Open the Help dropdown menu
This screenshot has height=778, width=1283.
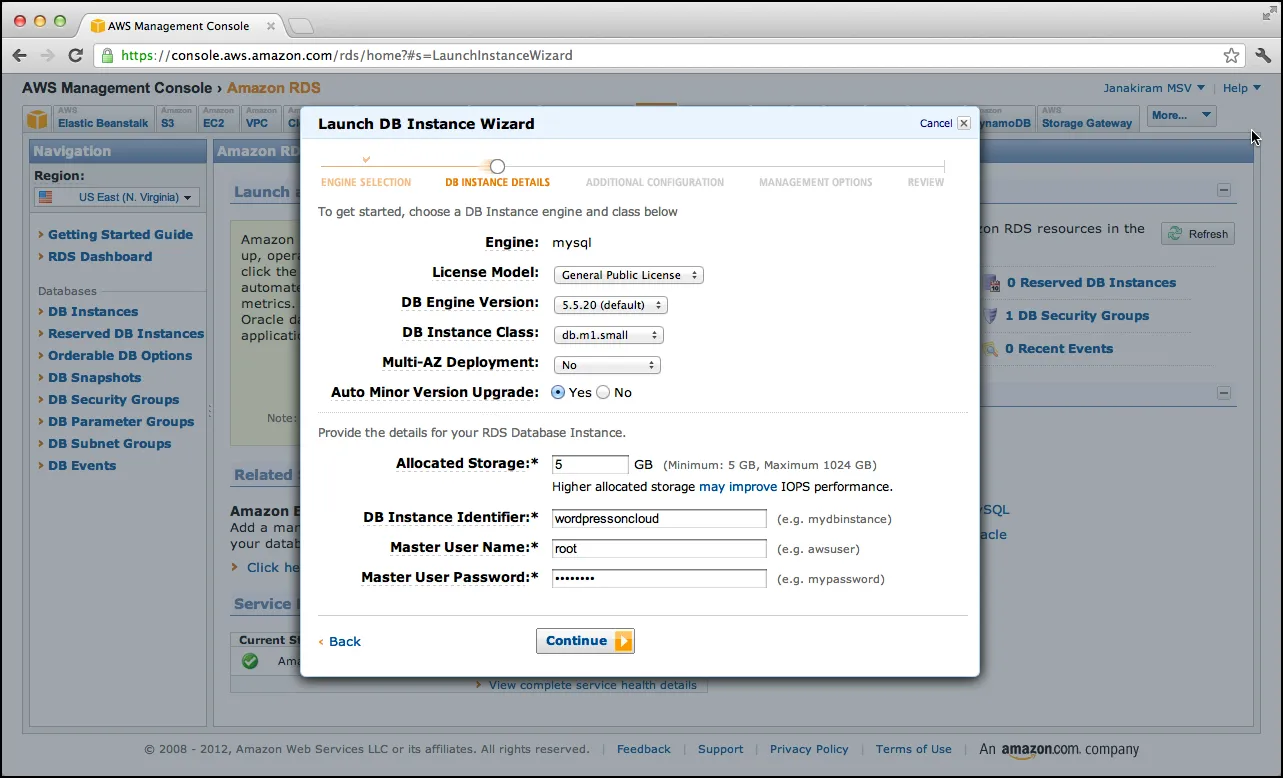click(x=1241, y=88)
